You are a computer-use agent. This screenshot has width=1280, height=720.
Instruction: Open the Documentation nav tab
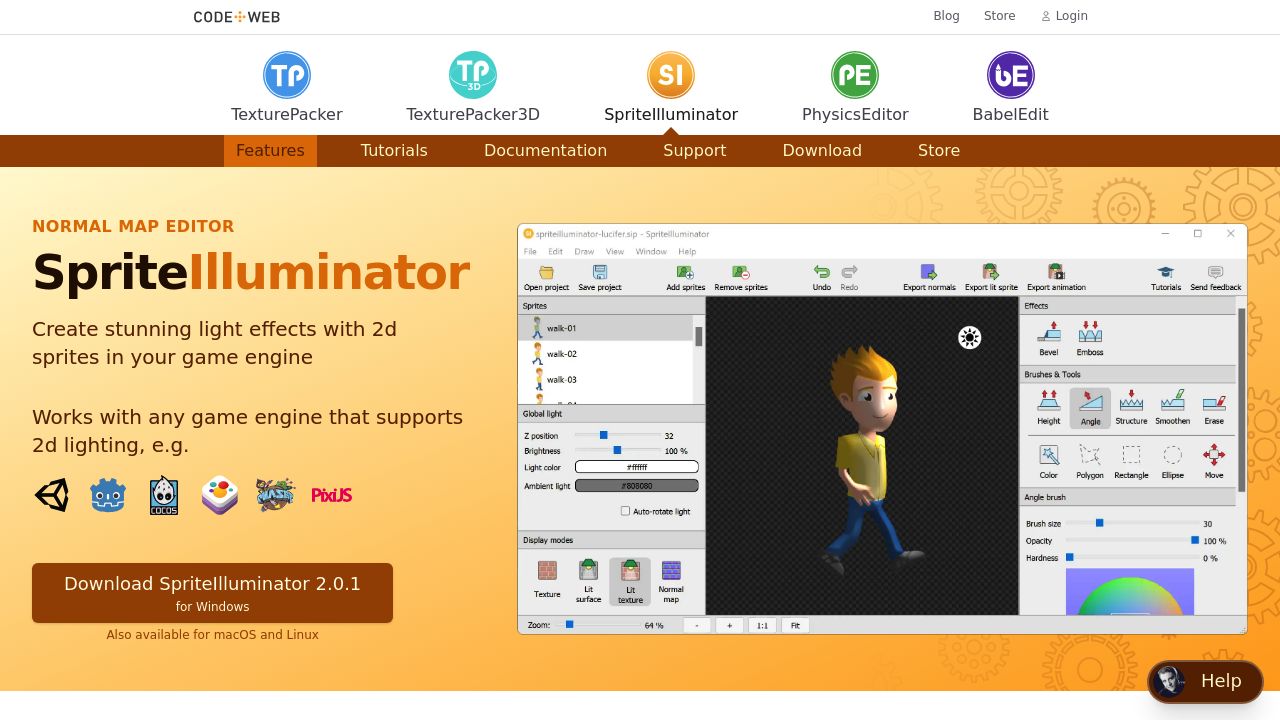coord(545,151)
